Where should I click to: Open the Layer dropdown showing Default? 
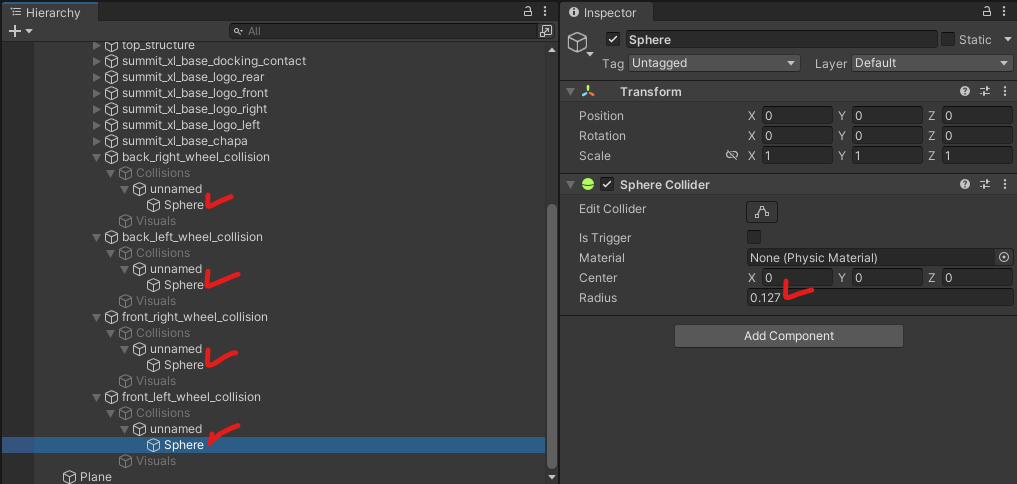pos(932,63)
